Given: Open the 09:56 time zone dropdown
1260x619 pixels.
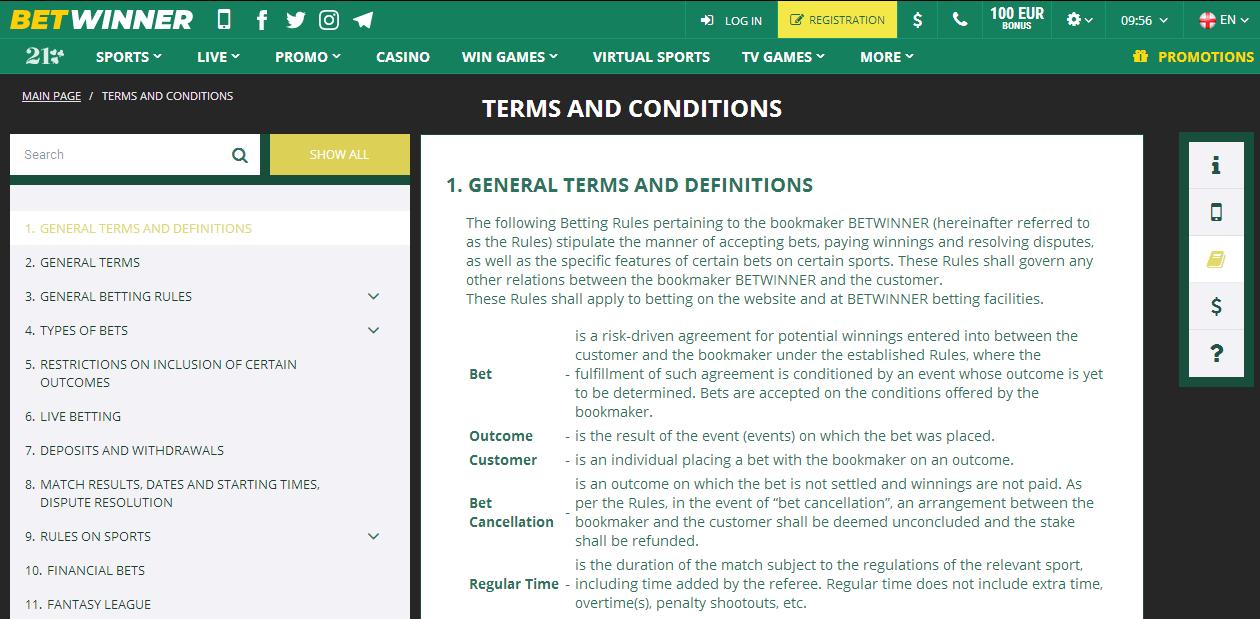Looking at the screenshot, I should tap(1144, 19).
